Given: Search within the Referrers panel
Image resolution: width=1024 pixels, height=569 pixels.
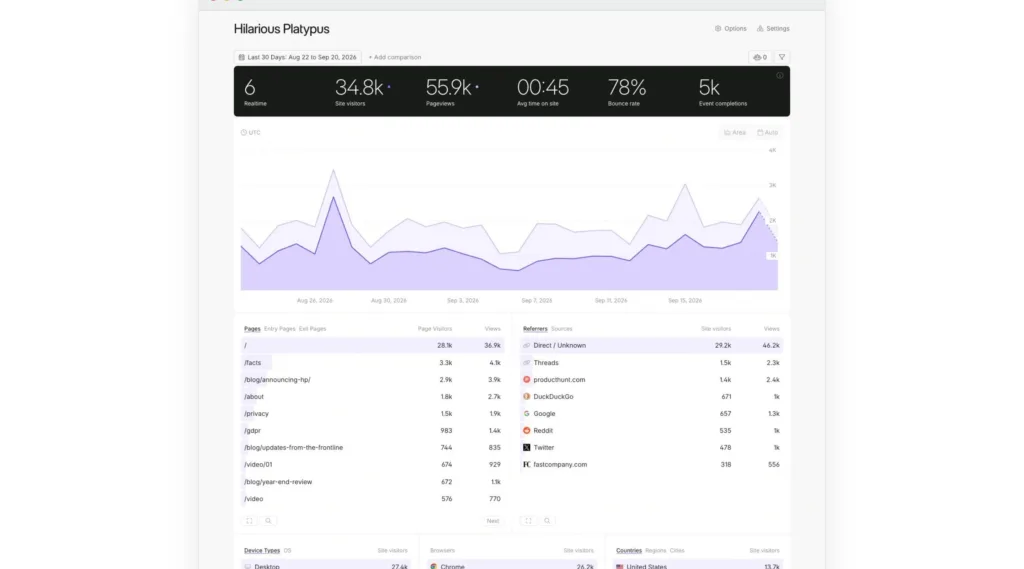Looking at the screenshot, I should click(547, 521).
